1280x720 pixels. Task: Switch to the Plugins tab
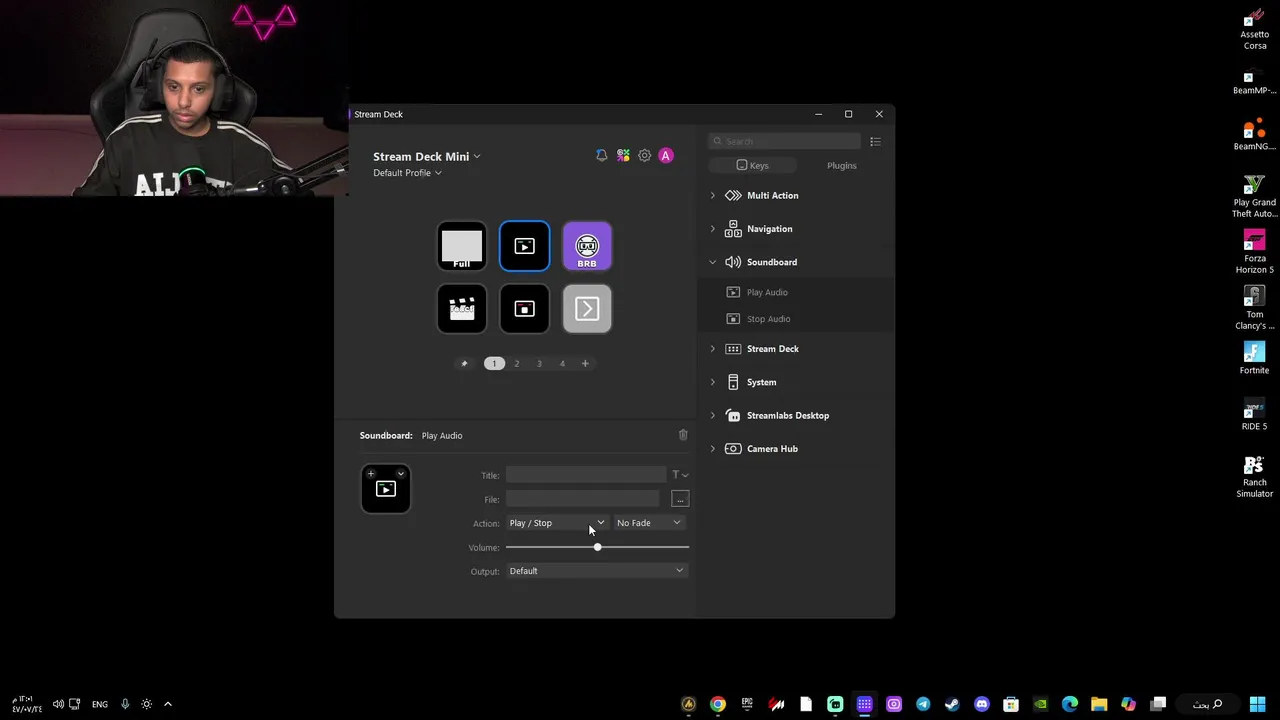click(x=841, y=166)
